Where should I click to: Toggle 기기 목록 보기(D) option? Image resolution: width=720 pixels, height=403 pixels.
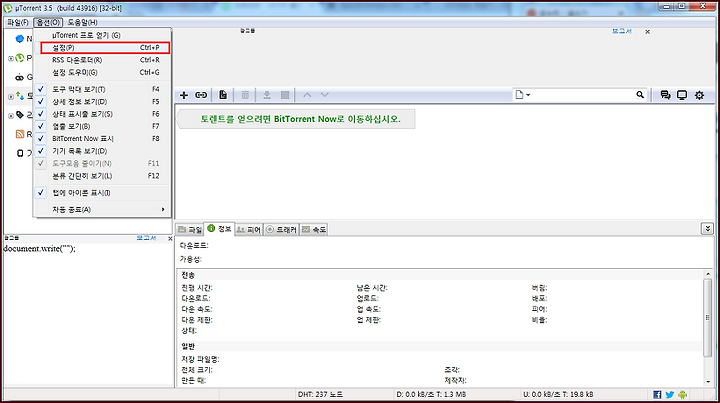point(102,151)
